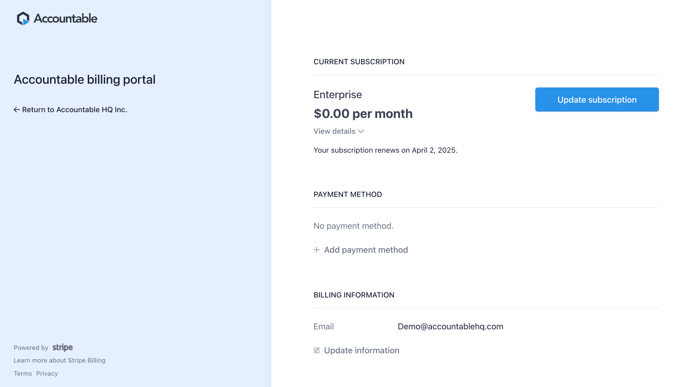This screenshot has height=387, width=688.
Task: Click the Accountable wordmark text
Action: (65, 18)
